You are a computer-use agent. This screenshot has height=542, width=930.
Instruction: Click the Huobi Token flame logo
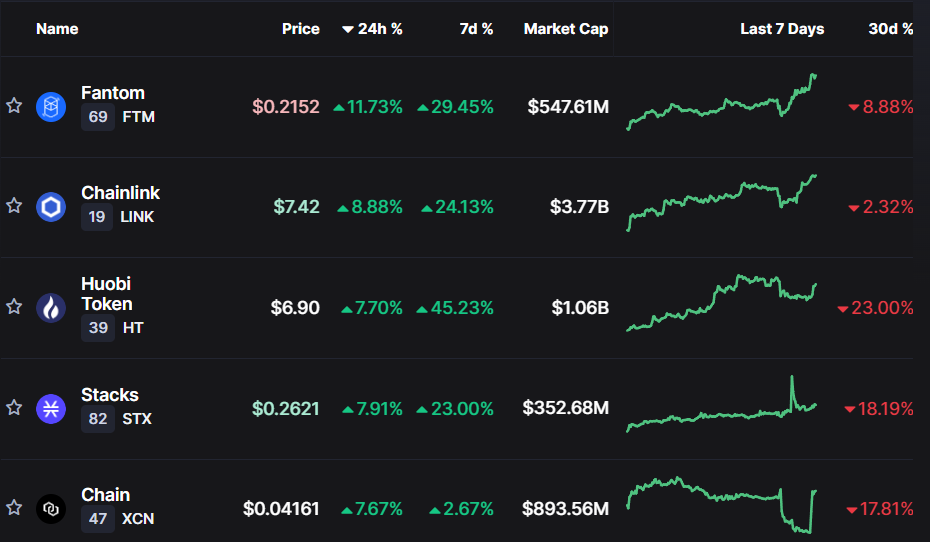(51, 307)
